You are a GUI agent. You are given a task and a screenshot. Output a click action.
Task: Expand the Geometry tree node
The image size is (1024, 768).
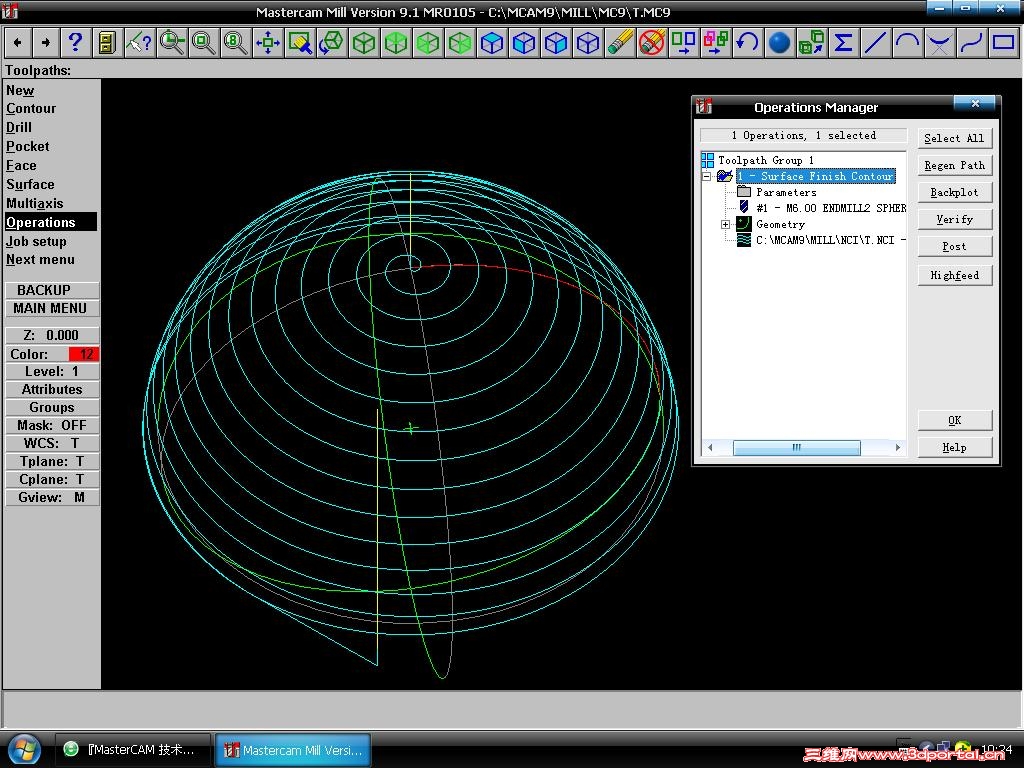(726, 224)
